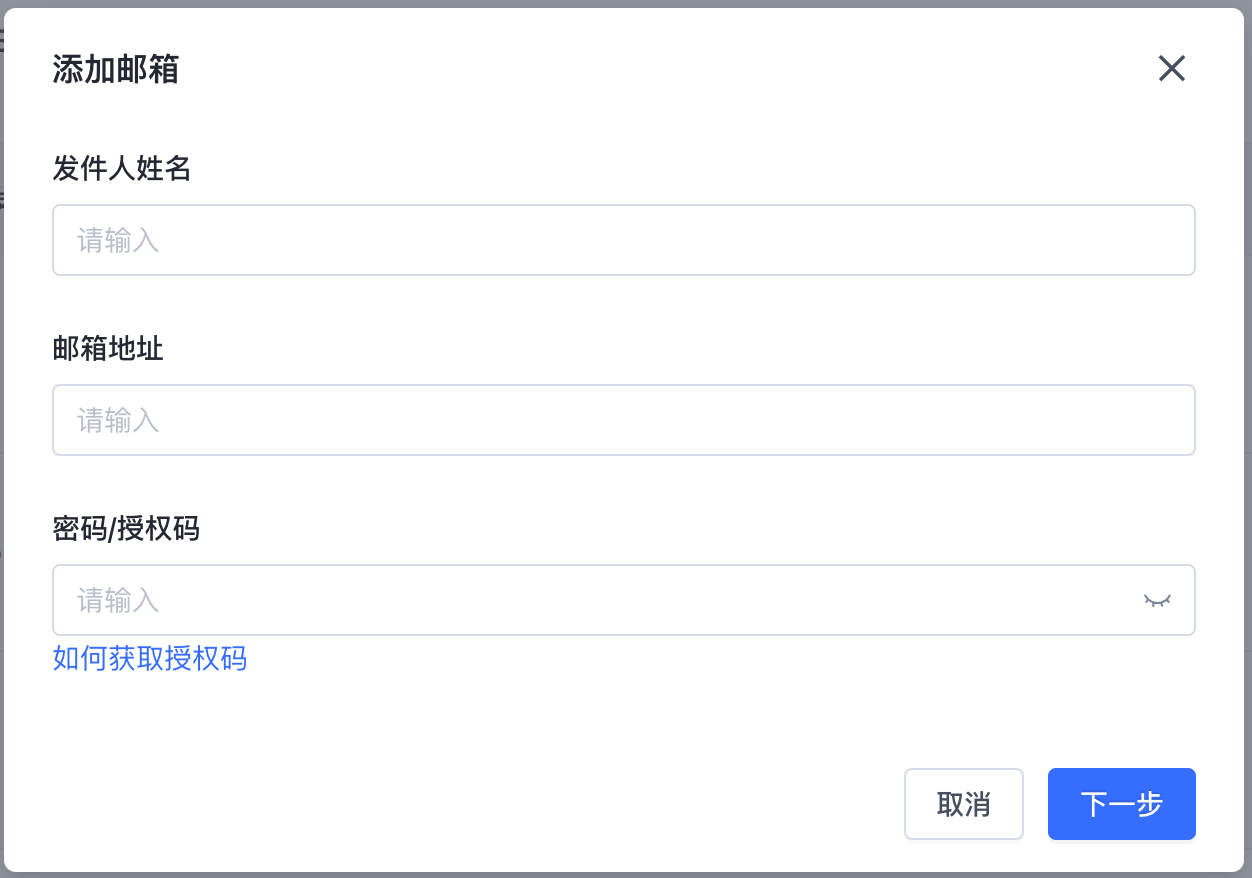Click the 密码/授权码 field label
The height and width of the screenshot is (878, 1252).
[126, 529]
